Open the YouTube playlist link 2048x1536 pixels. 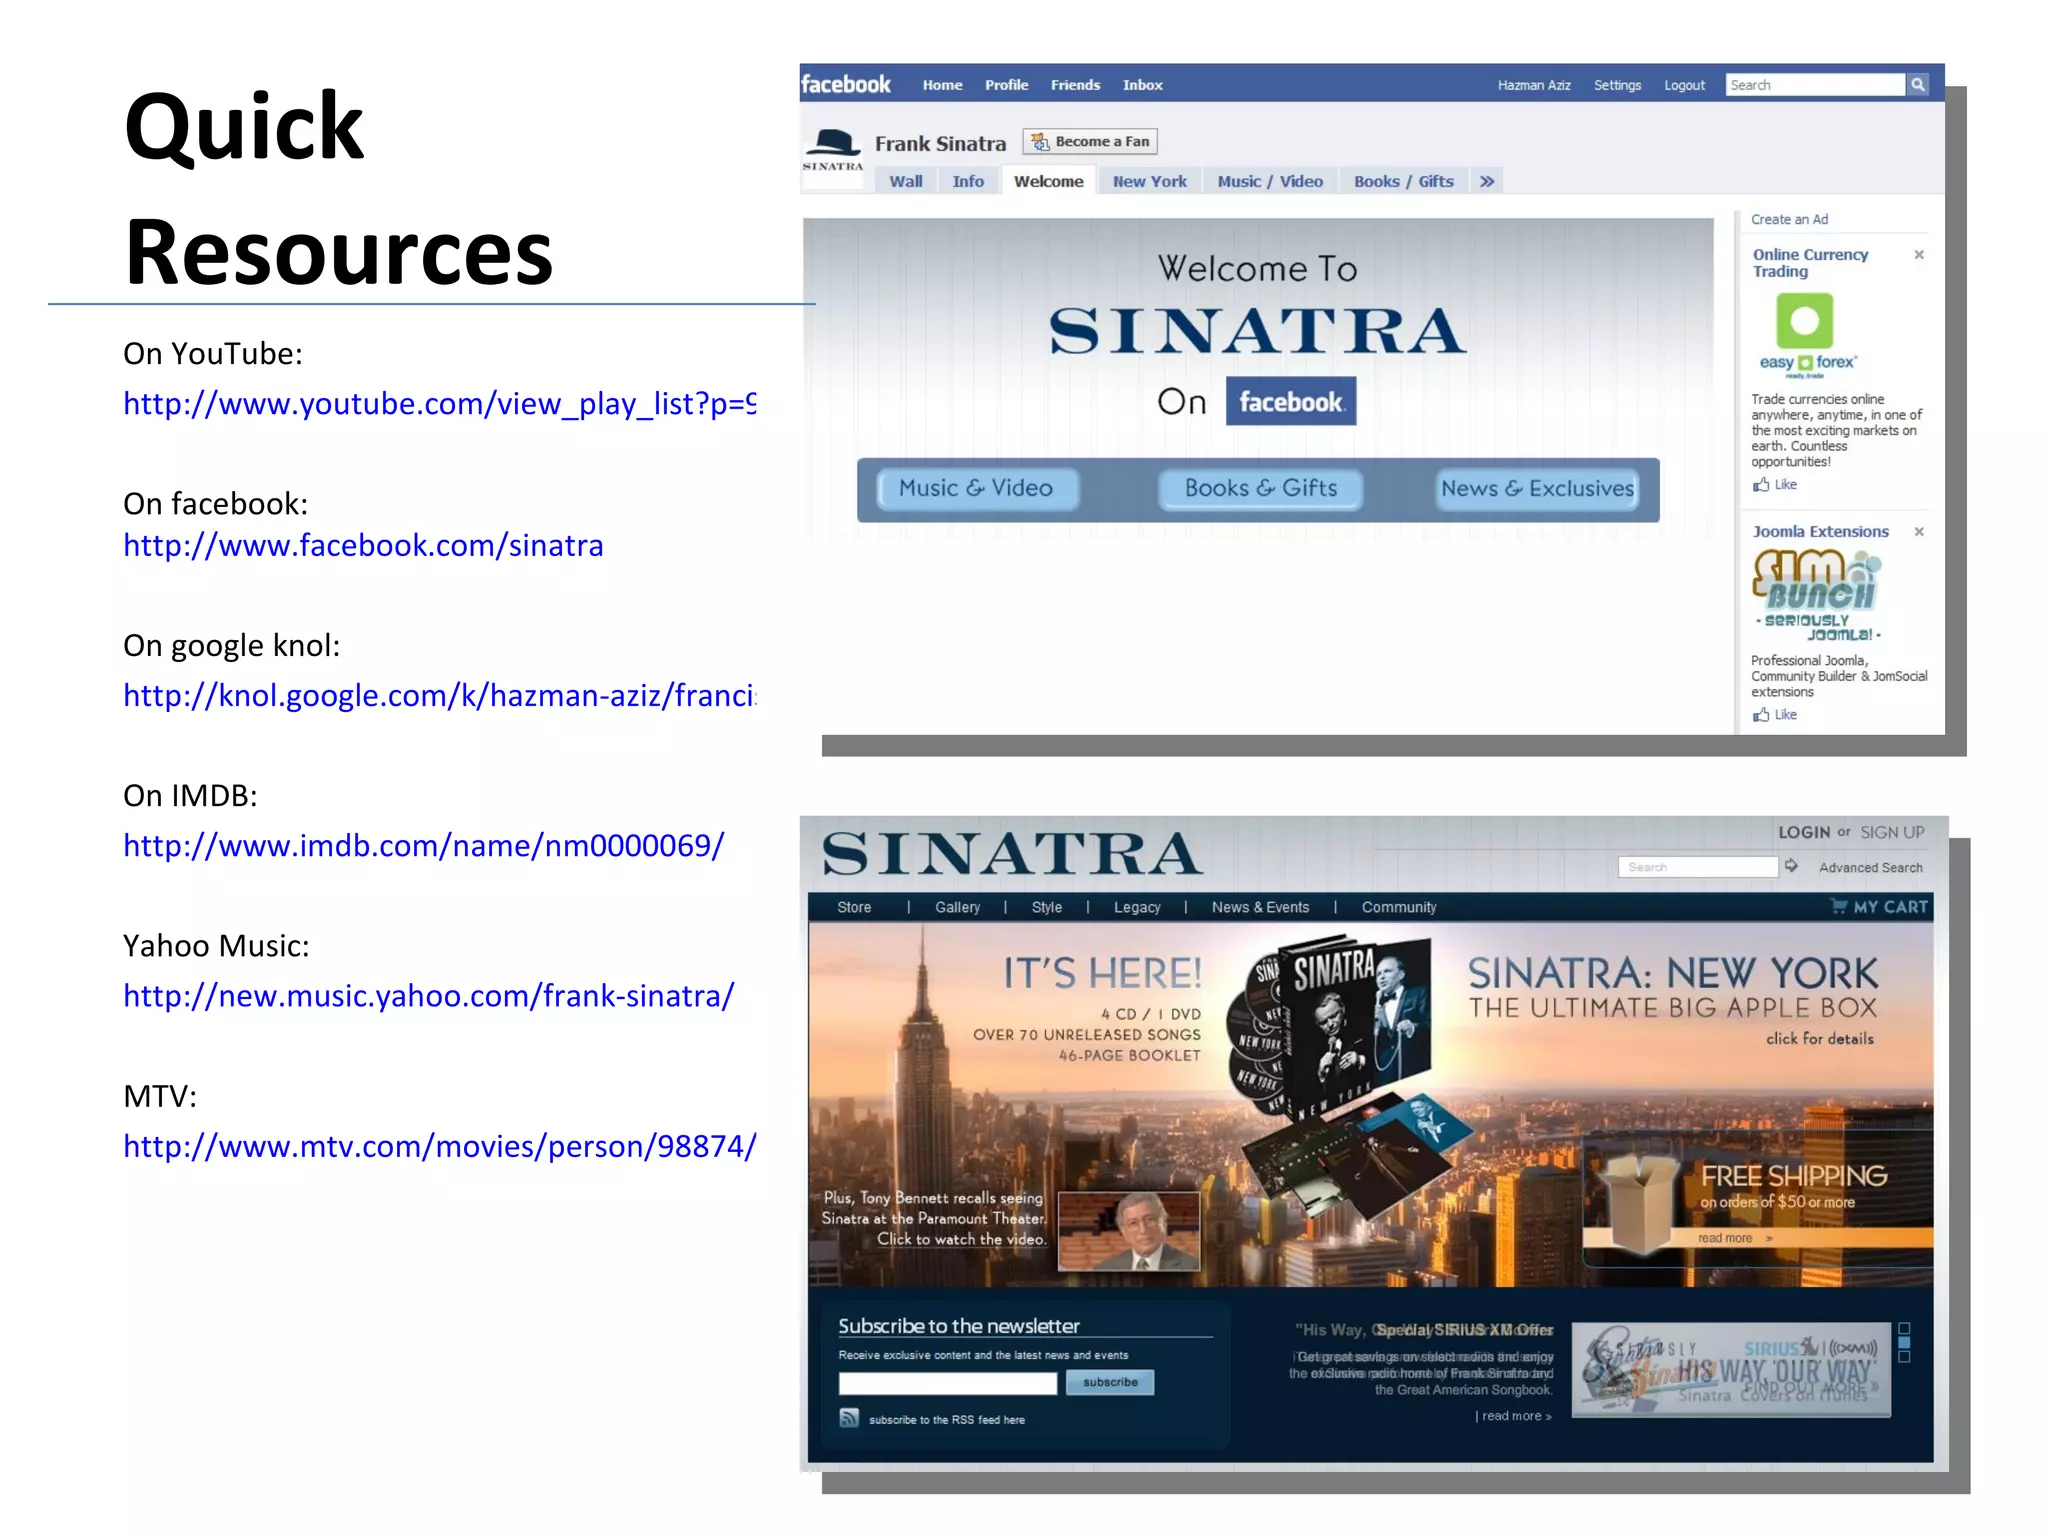click(440, 404)
